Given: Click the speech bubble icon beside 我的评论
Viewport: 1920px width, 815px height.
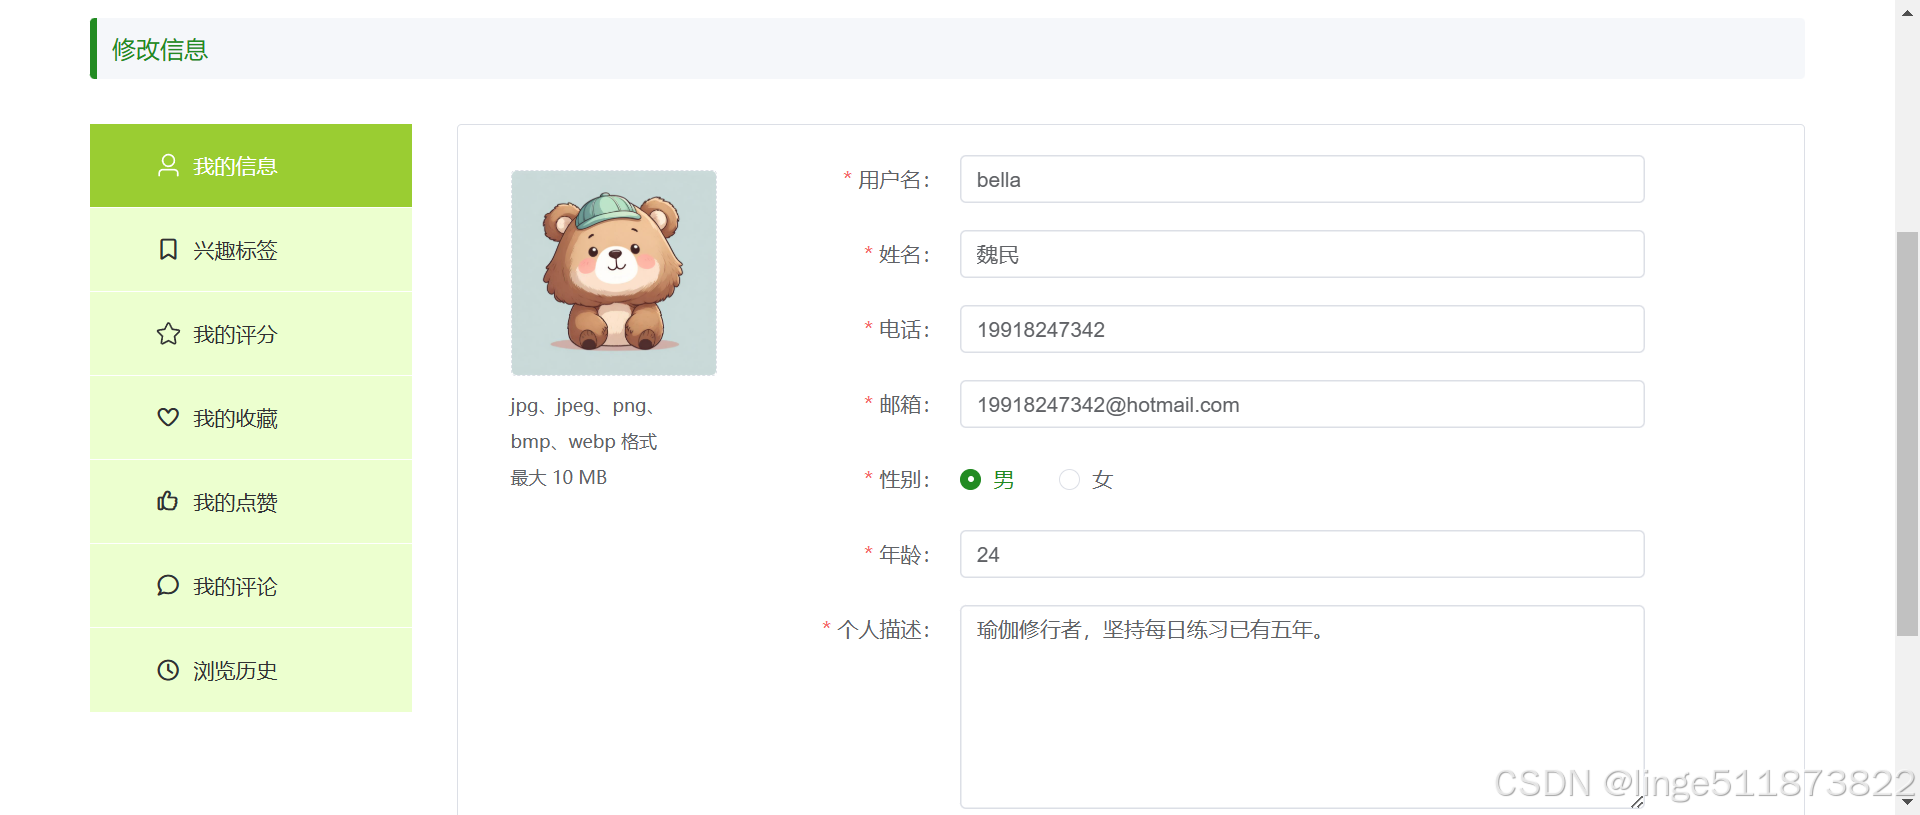Looking at the screenshot, I should coord(168,585).
